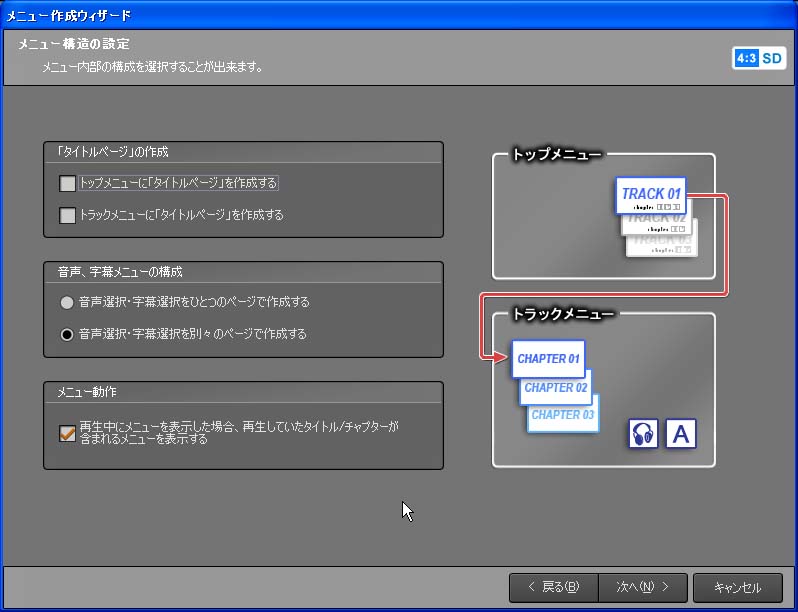The width and height of the screenshot is (798, 612).
Task: Select the CHAPTER 01 card
Action: tap(548, 359)
